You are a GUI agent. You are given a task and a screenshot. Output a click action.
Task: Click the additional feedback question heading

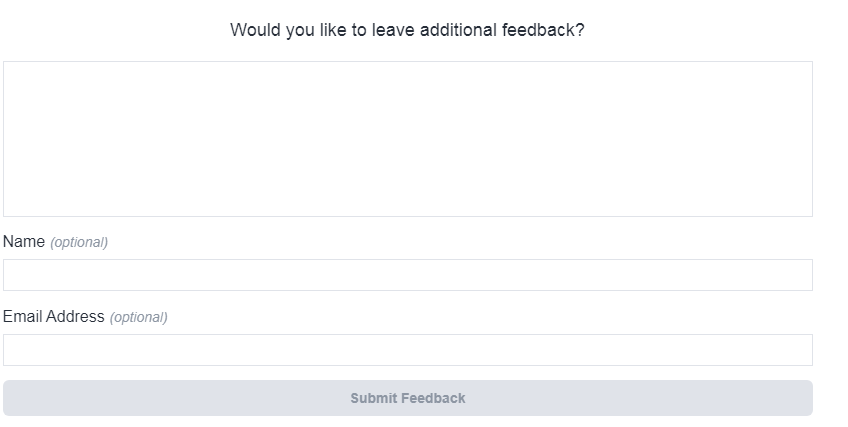pyautogui.click(x=407, y=30)
